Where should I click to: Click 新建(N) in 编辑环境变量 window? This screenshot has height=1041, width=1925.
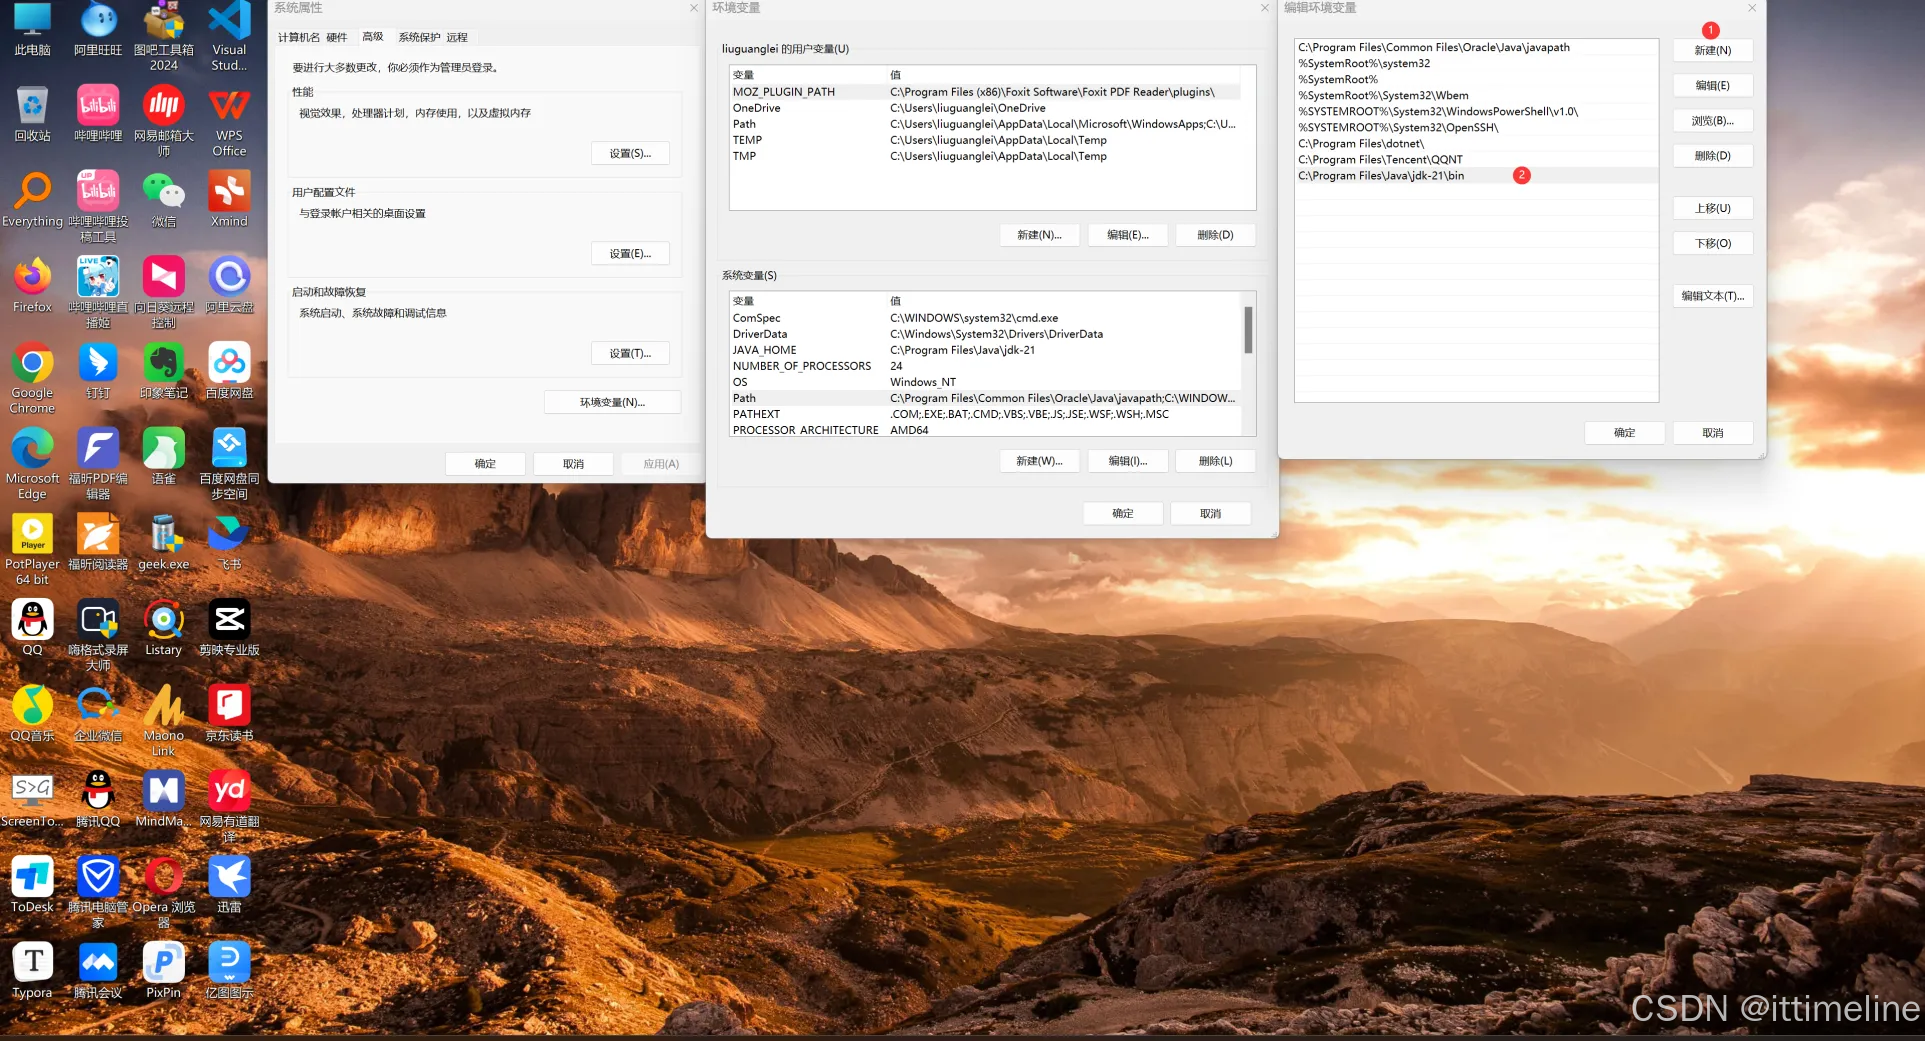(x=1712, y=50)
